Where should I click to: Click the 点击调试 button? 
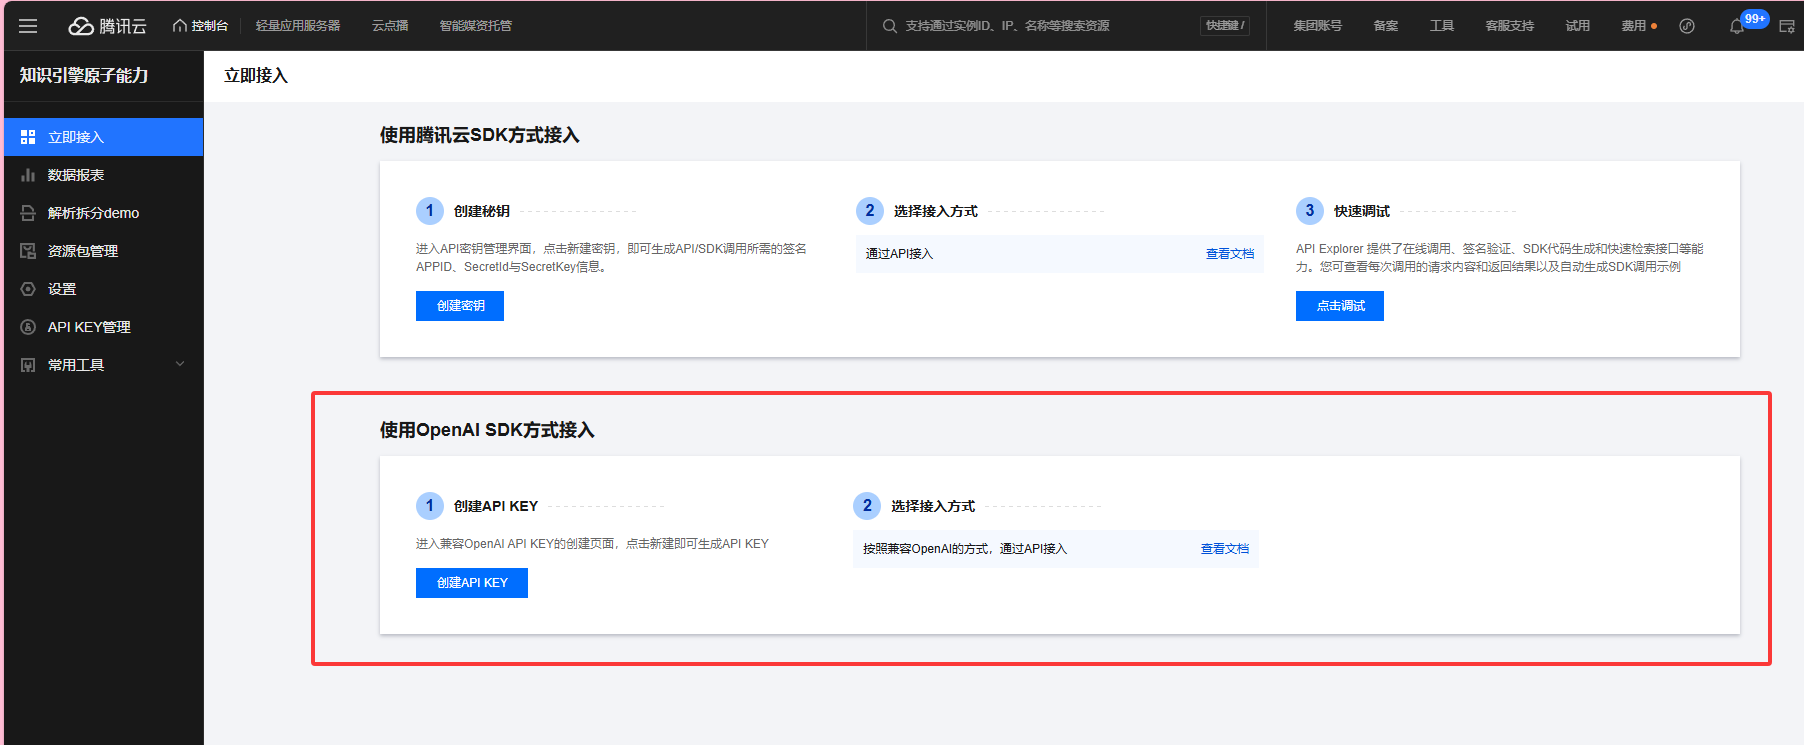click(1340, 306)
